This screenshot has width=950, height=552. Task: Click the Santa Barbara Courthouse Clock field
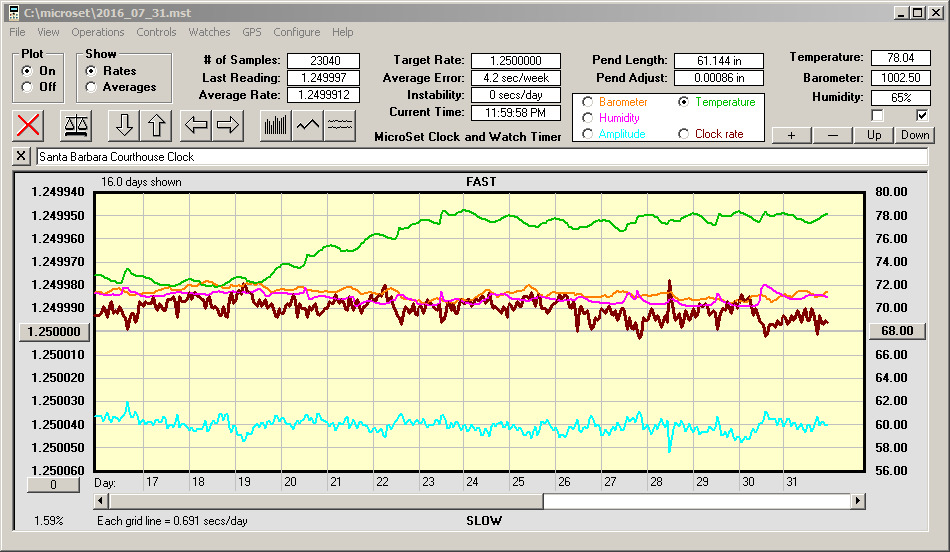point(482,156)
